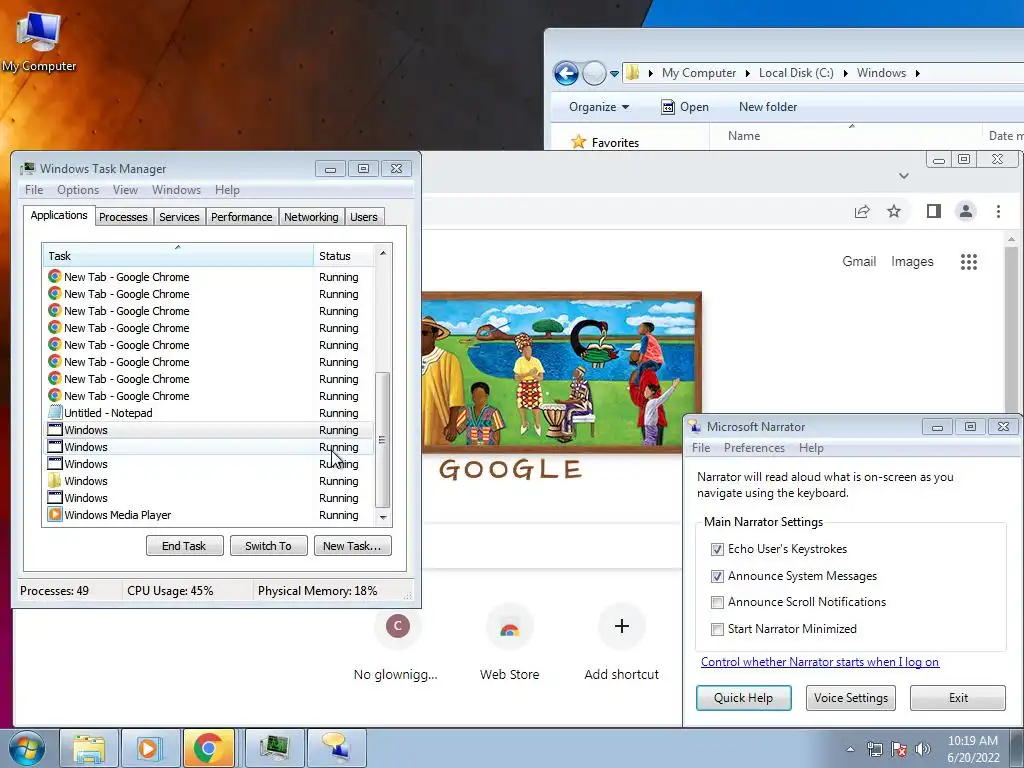Open the Options menu in Task Manager
Viewport: 1024px width, 768px height.
(78, 190)
